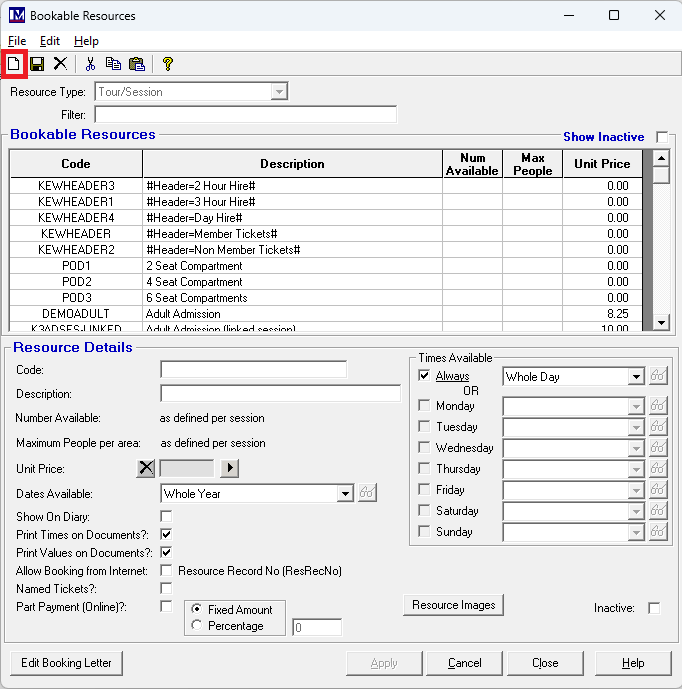This screenshot has height=691, width=682.
Task: Select the Fixed Amount radio button
Action: (196, 609)
